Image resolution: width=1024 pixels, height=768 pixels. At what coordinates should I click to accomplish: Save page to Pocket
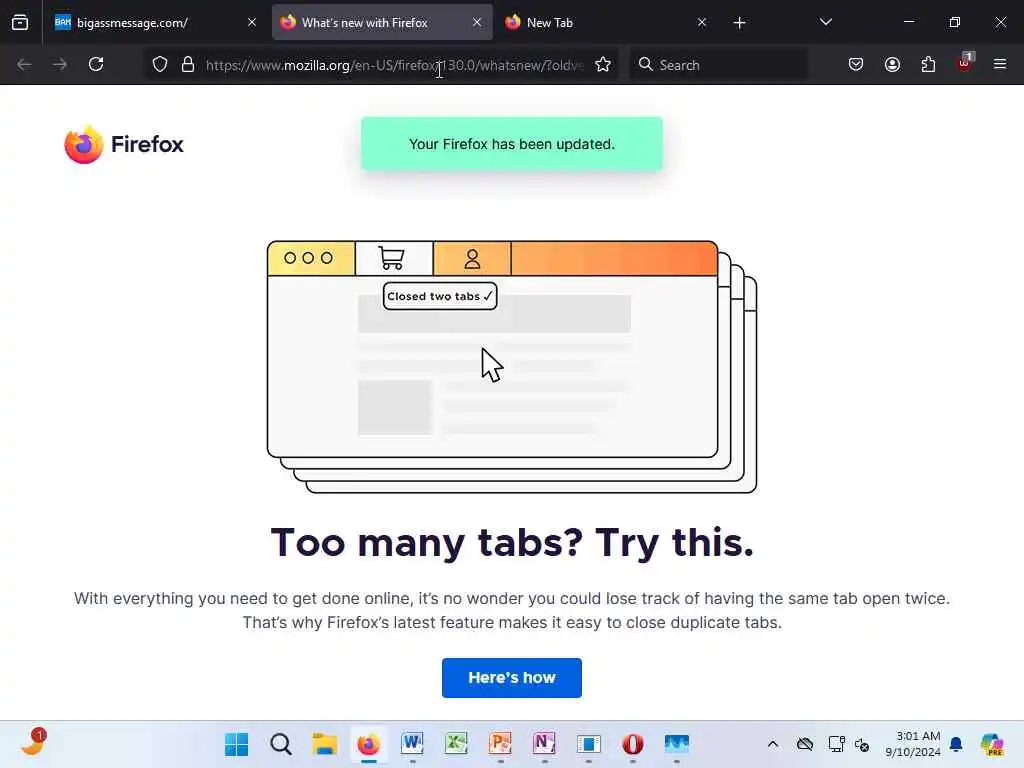[856, 65]
